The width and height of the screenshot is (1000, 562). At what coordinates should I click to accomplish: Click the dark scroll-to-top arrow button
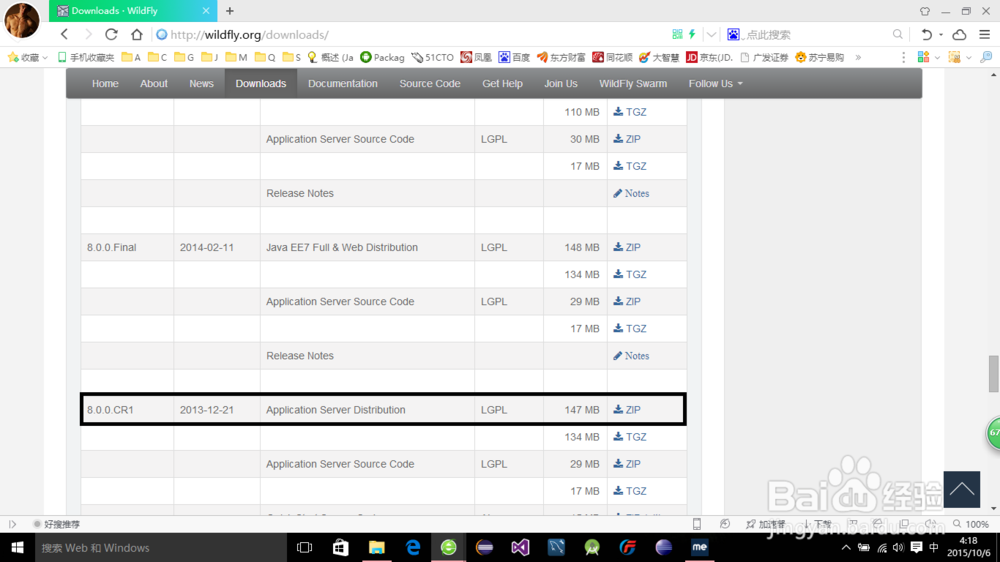[962, 489]
